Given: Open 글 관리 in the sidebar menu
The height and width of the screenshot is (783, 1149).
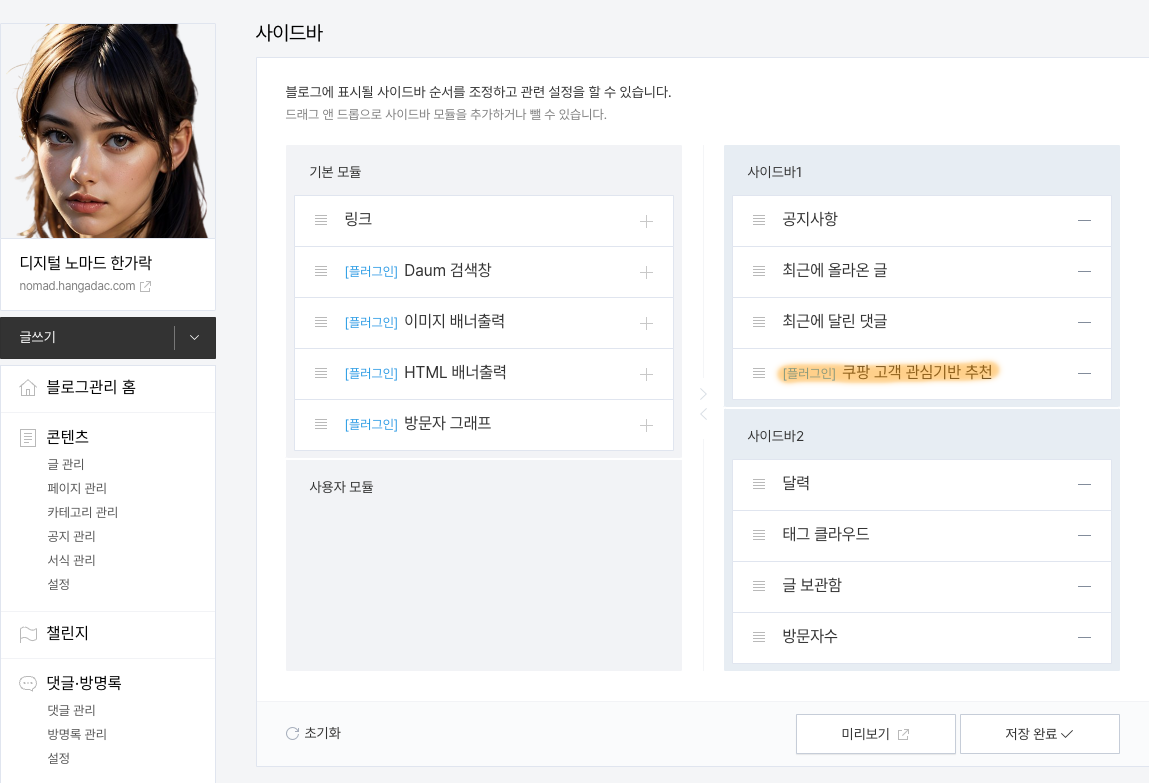Looking at the screenshot, I should (65, 464).
